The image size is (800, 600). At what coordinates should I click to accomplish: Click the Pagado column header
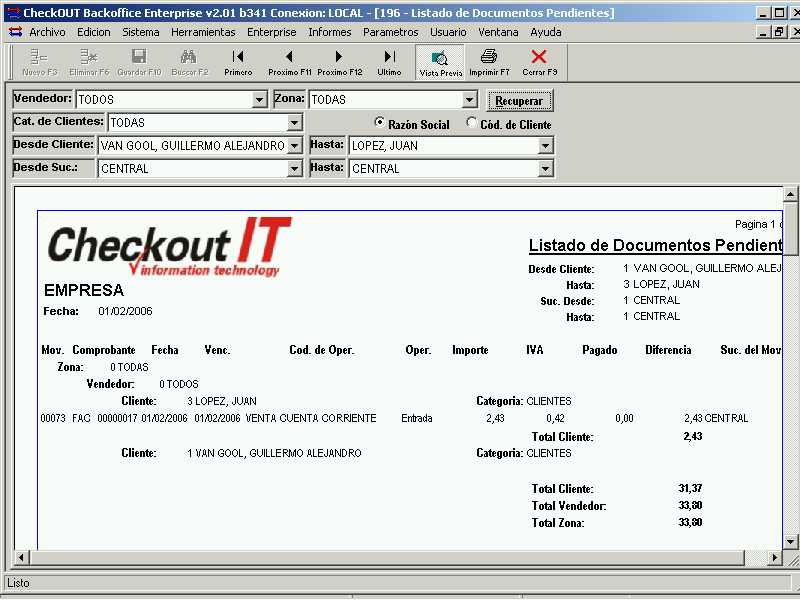(x=599, y=350)
